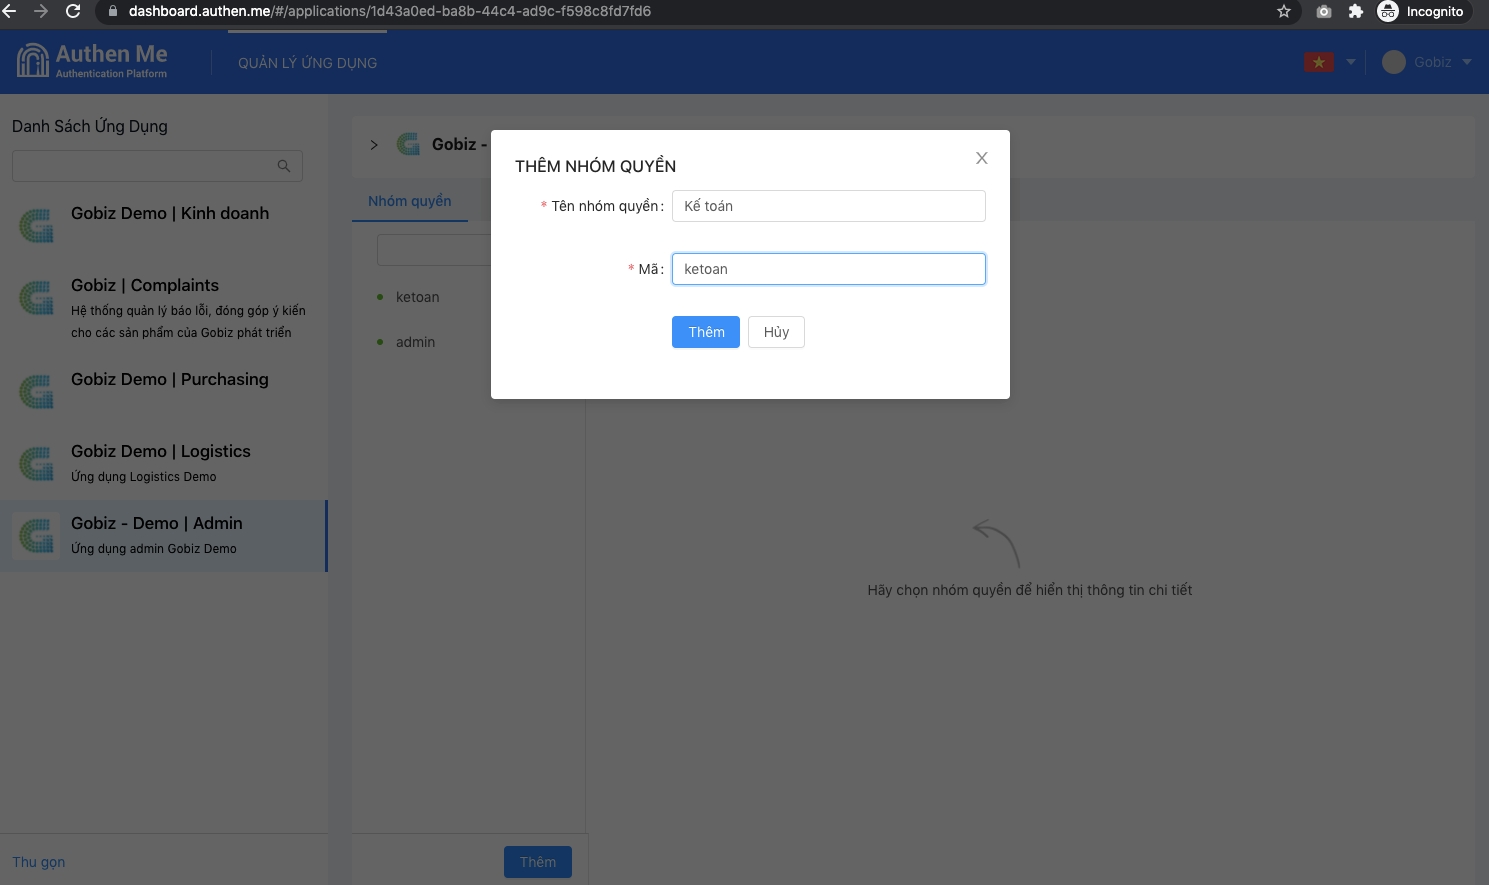Bookmark this page with the star icon
Image resolution: width=1489 pixels, height=885 pixels.
[x=1284, y=11]
